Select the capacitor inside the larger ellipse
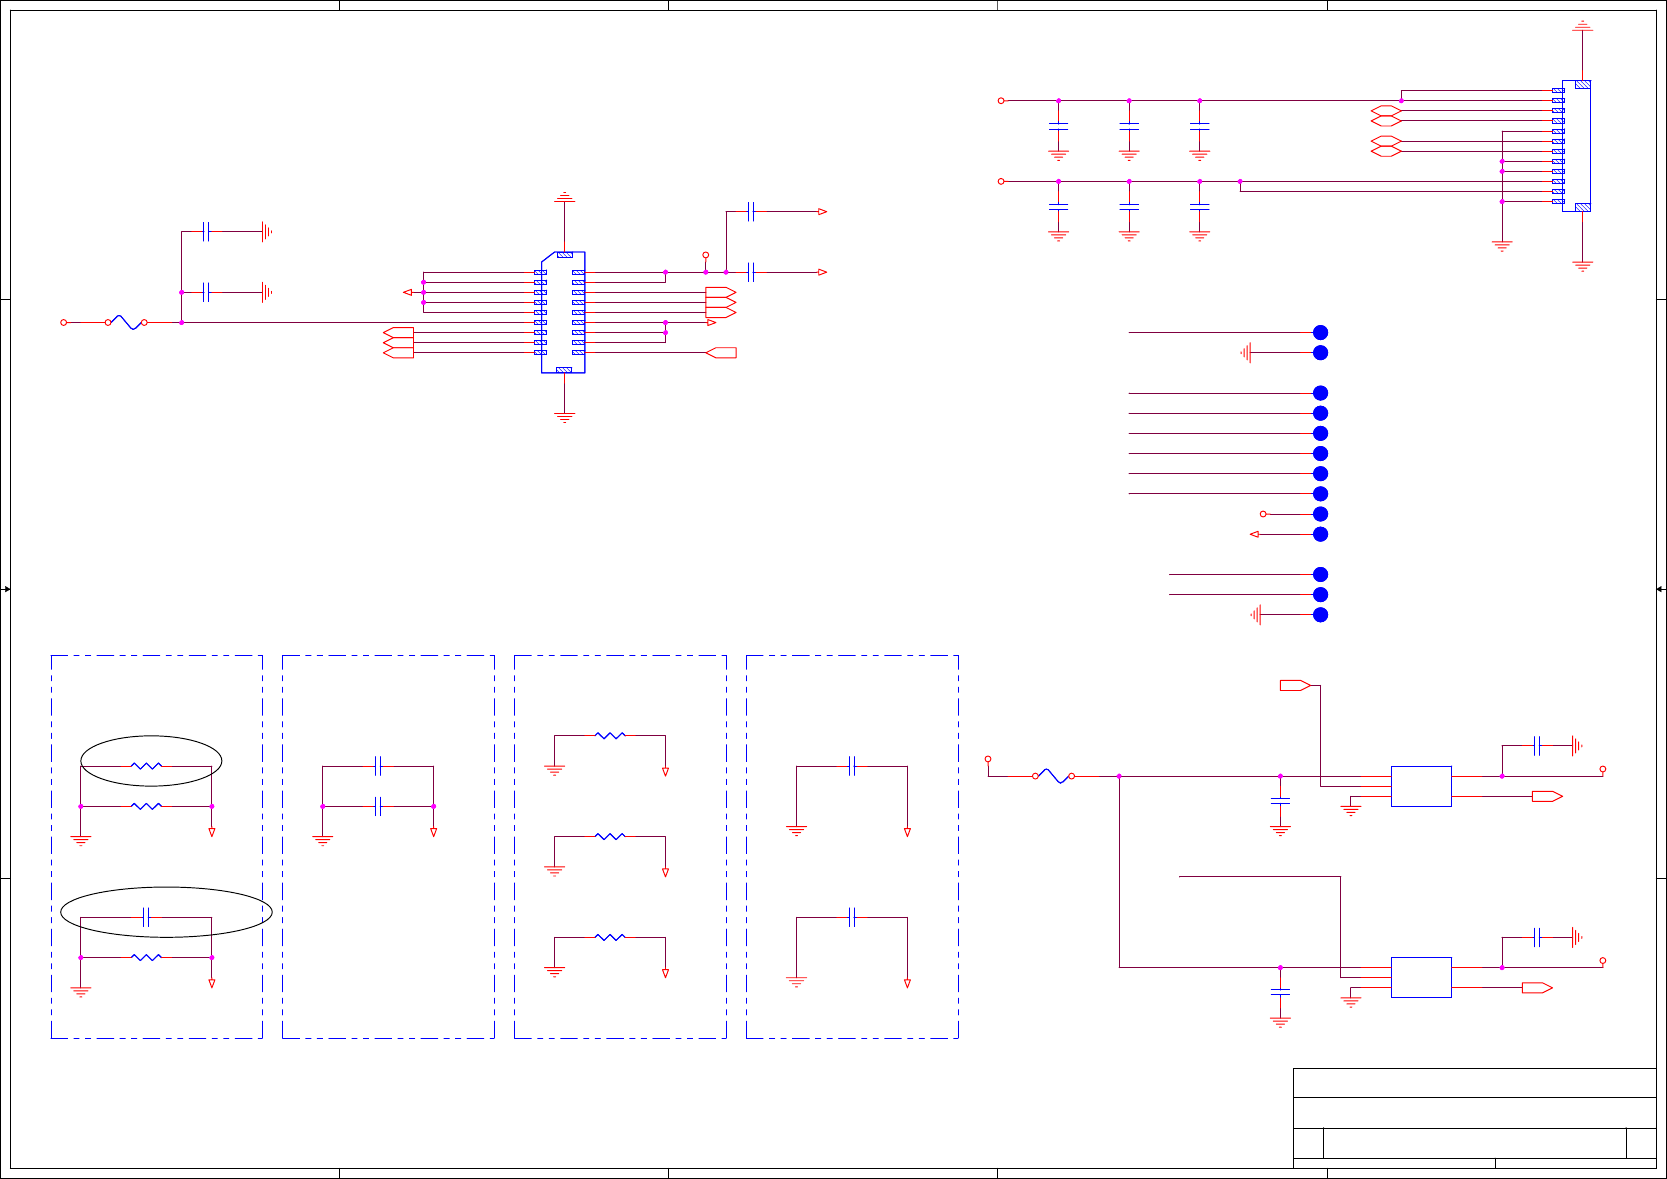 (146, 917)
